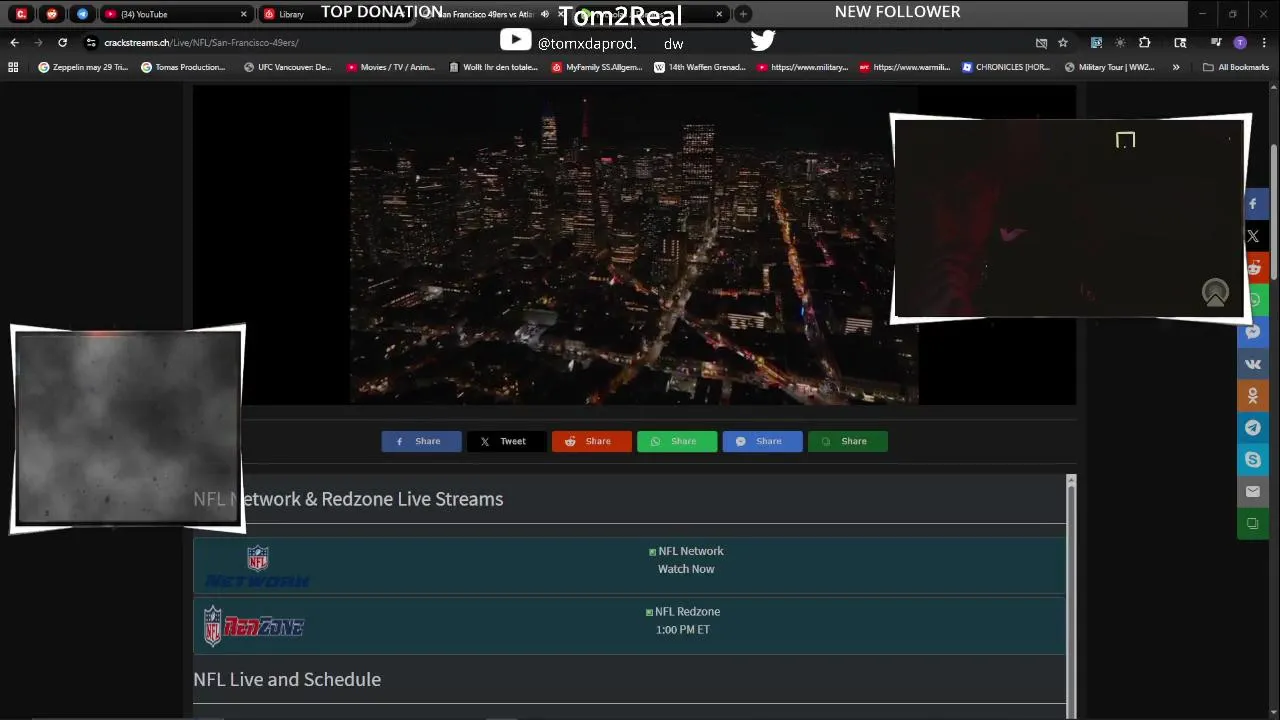Click the Messenger icon in the side share bar
The height and width of the screenshot is (720, 1280).
pyautogui.click(x=1253, y=332)
